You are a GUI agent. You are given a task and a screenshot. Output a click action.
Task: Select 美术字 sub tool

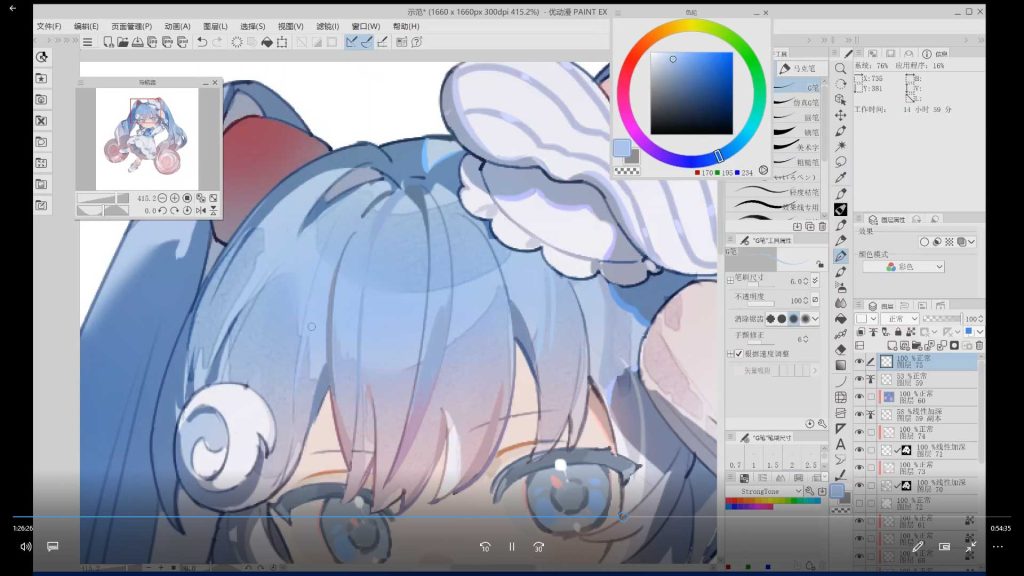coord(797,148)
